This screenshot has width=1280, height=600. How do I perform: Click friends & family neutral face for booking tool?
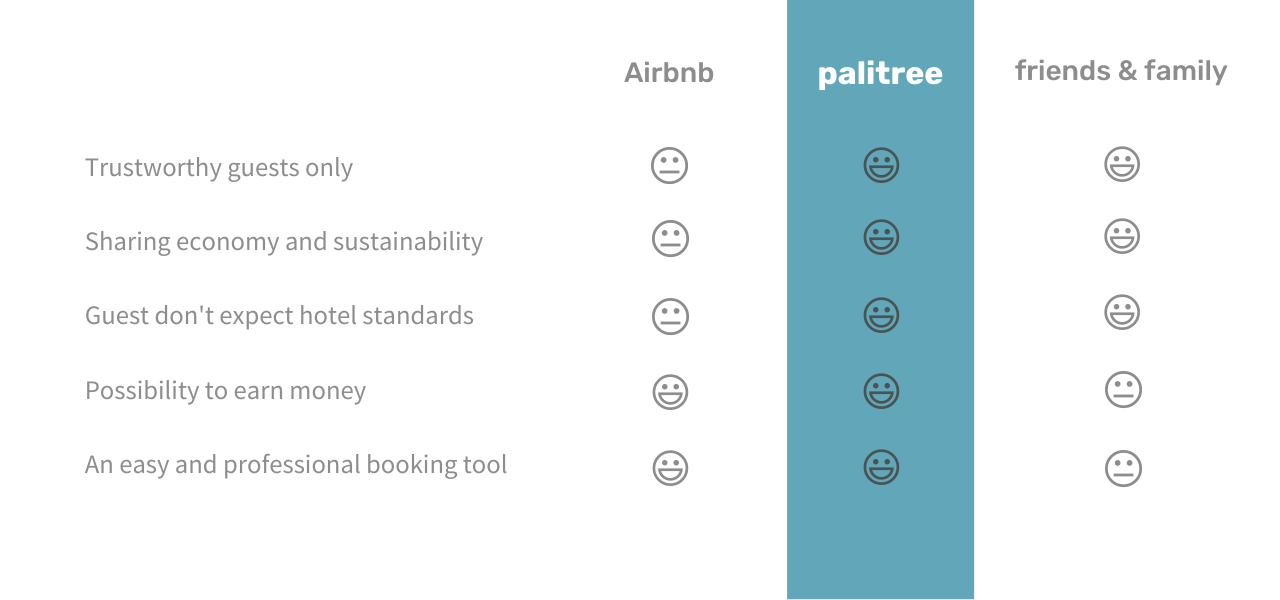[1123, 468]
